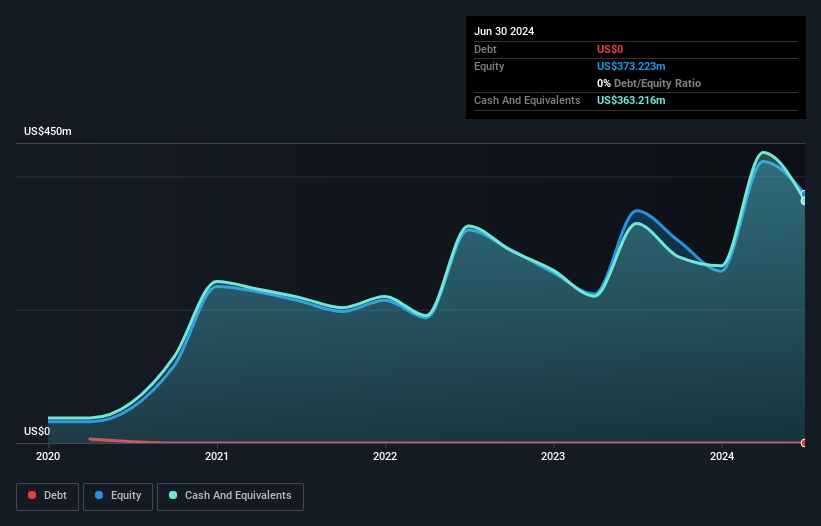This screenshot has height=526, width=821.
Task: Click the US$450m y-axis label
Action: pos(48,131)
